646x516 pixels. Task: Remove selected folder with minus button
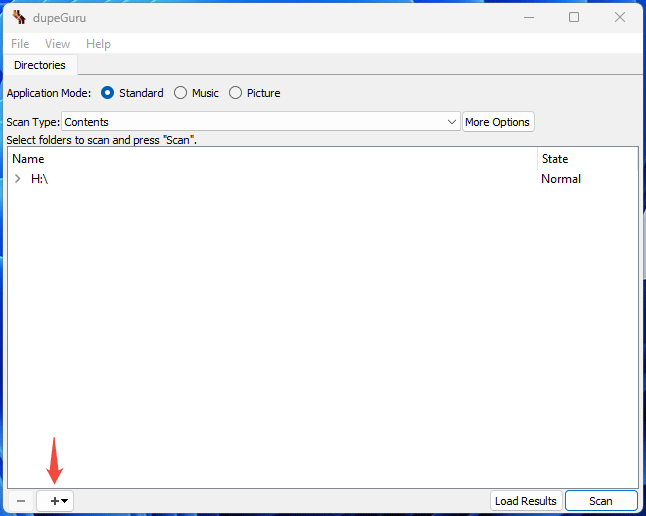click(21, 501)
